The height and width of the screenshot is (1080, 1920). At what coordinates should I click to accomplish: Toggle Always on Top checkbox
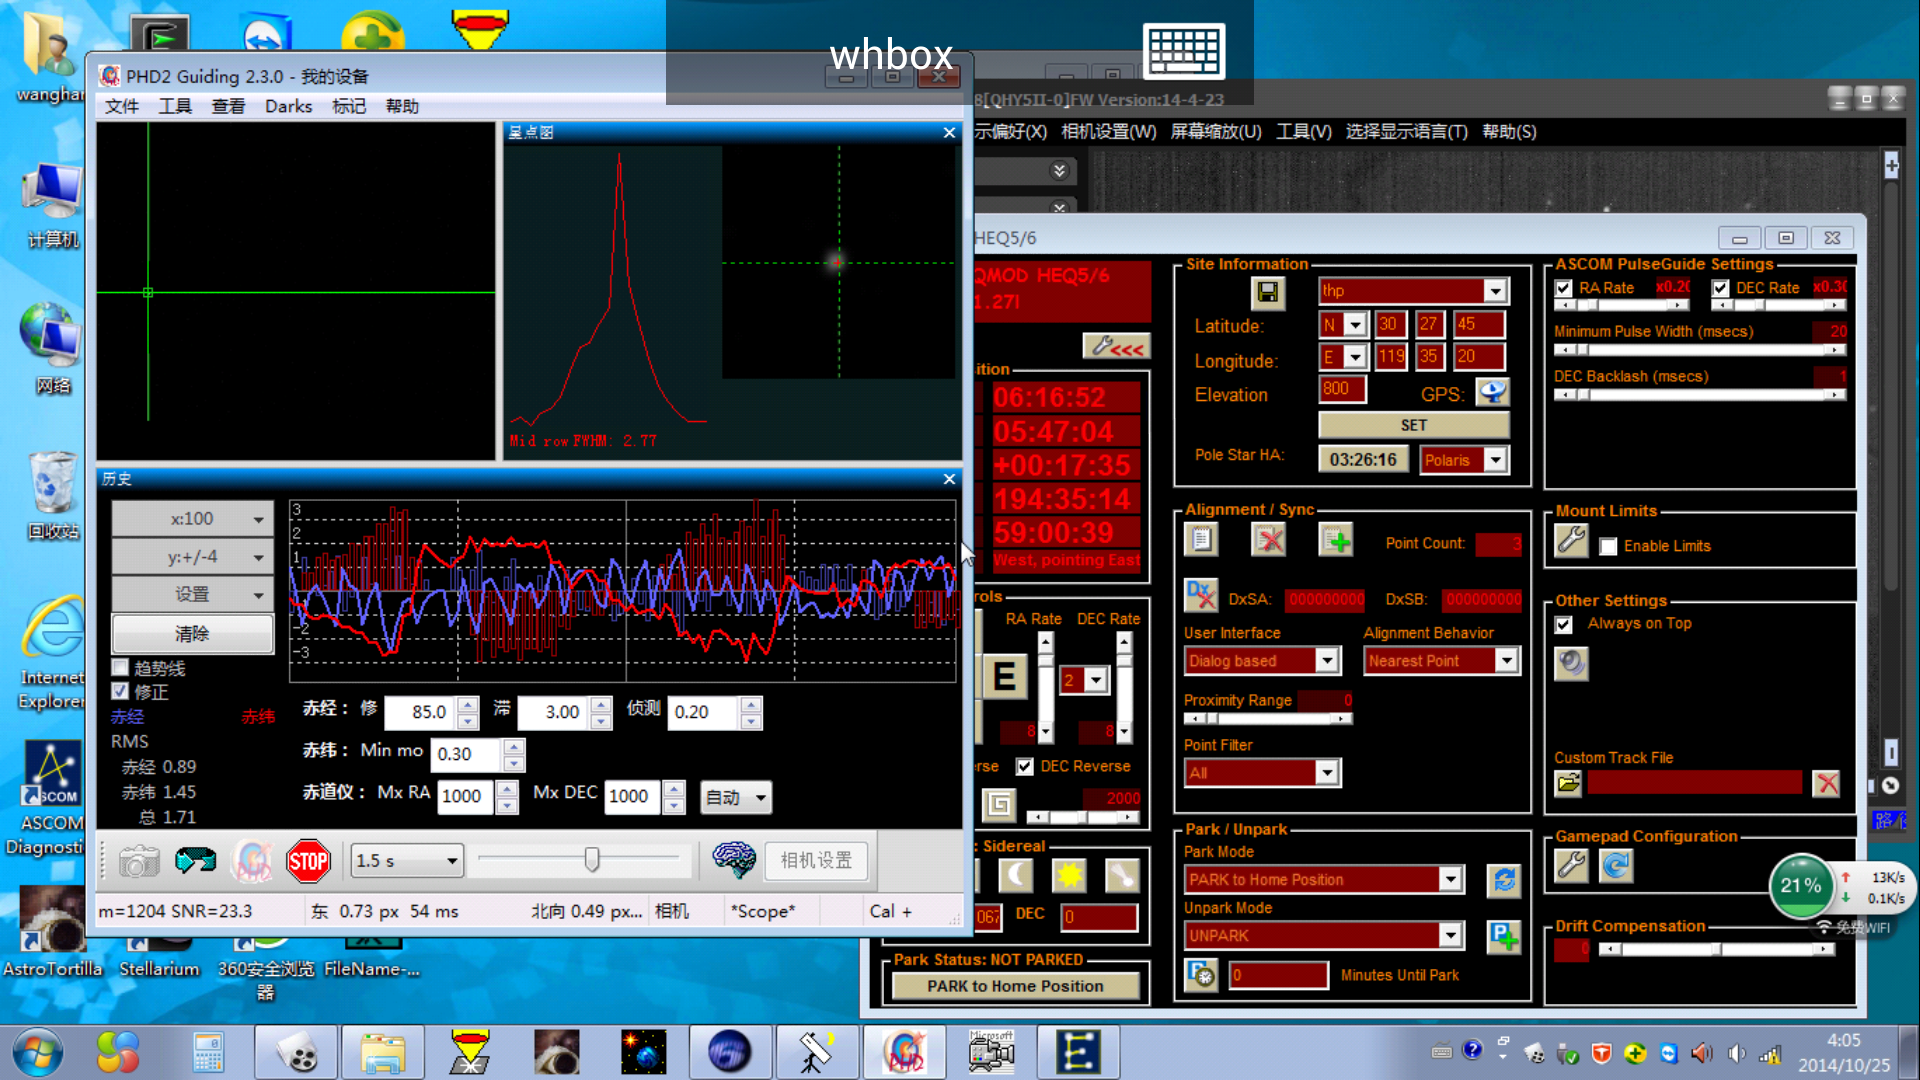[x=1564, y=624]
